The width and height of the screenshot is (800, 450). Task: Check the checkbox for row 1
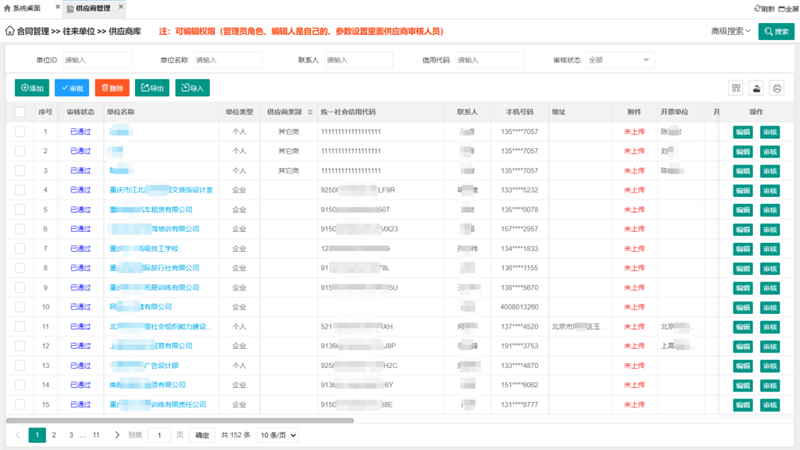pyautogui.click(x=20, y=132)
